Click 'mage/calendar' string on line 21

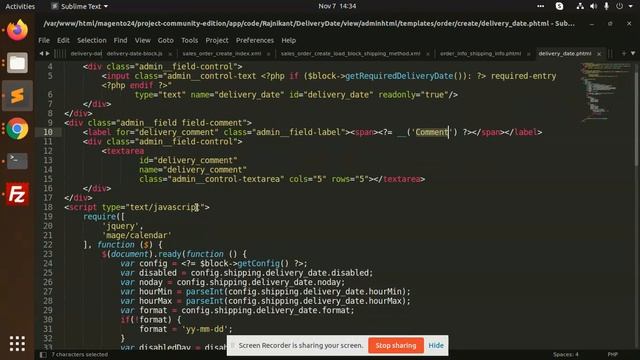[136, 236]
